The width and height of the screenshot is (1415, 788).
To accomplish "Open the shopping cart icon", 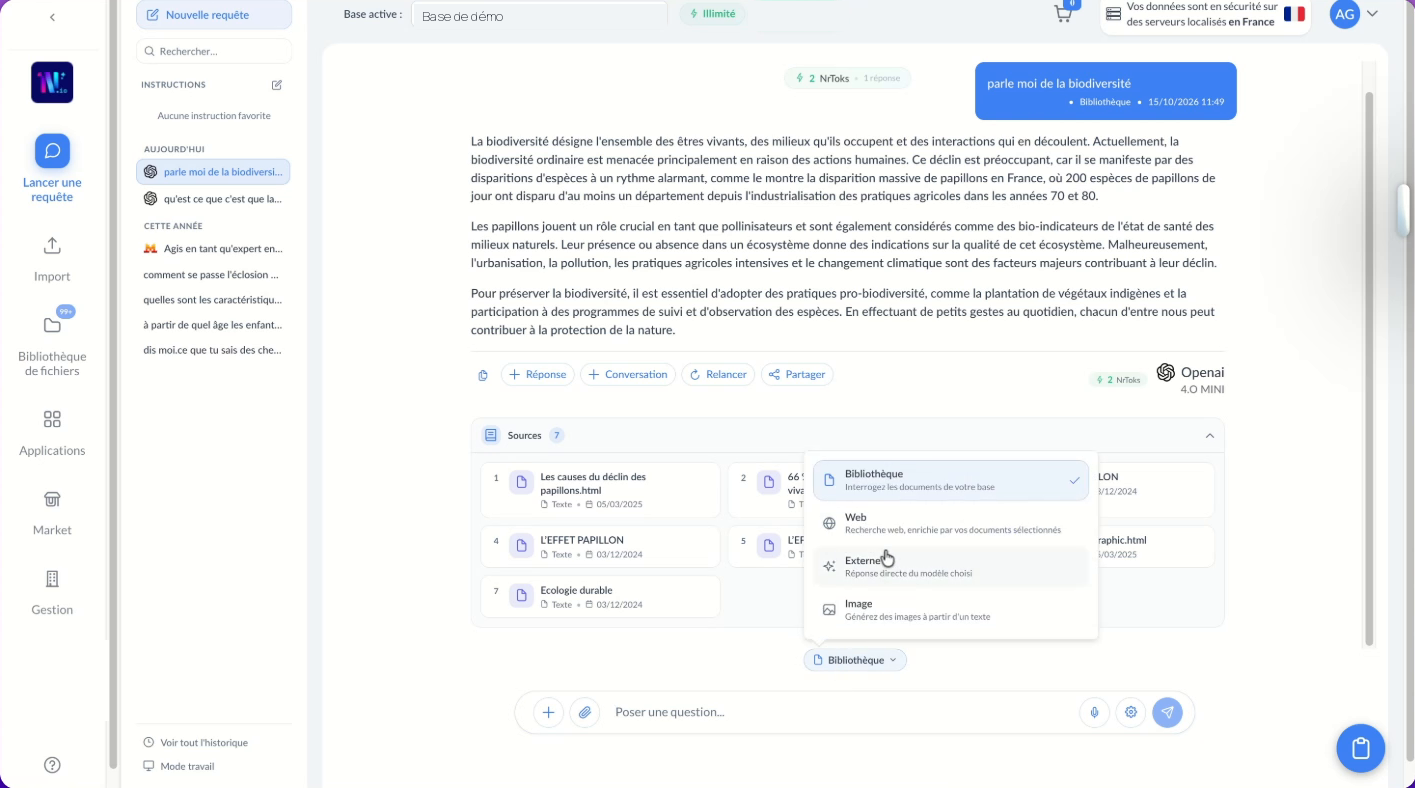I will click(x=1063, y=14).
